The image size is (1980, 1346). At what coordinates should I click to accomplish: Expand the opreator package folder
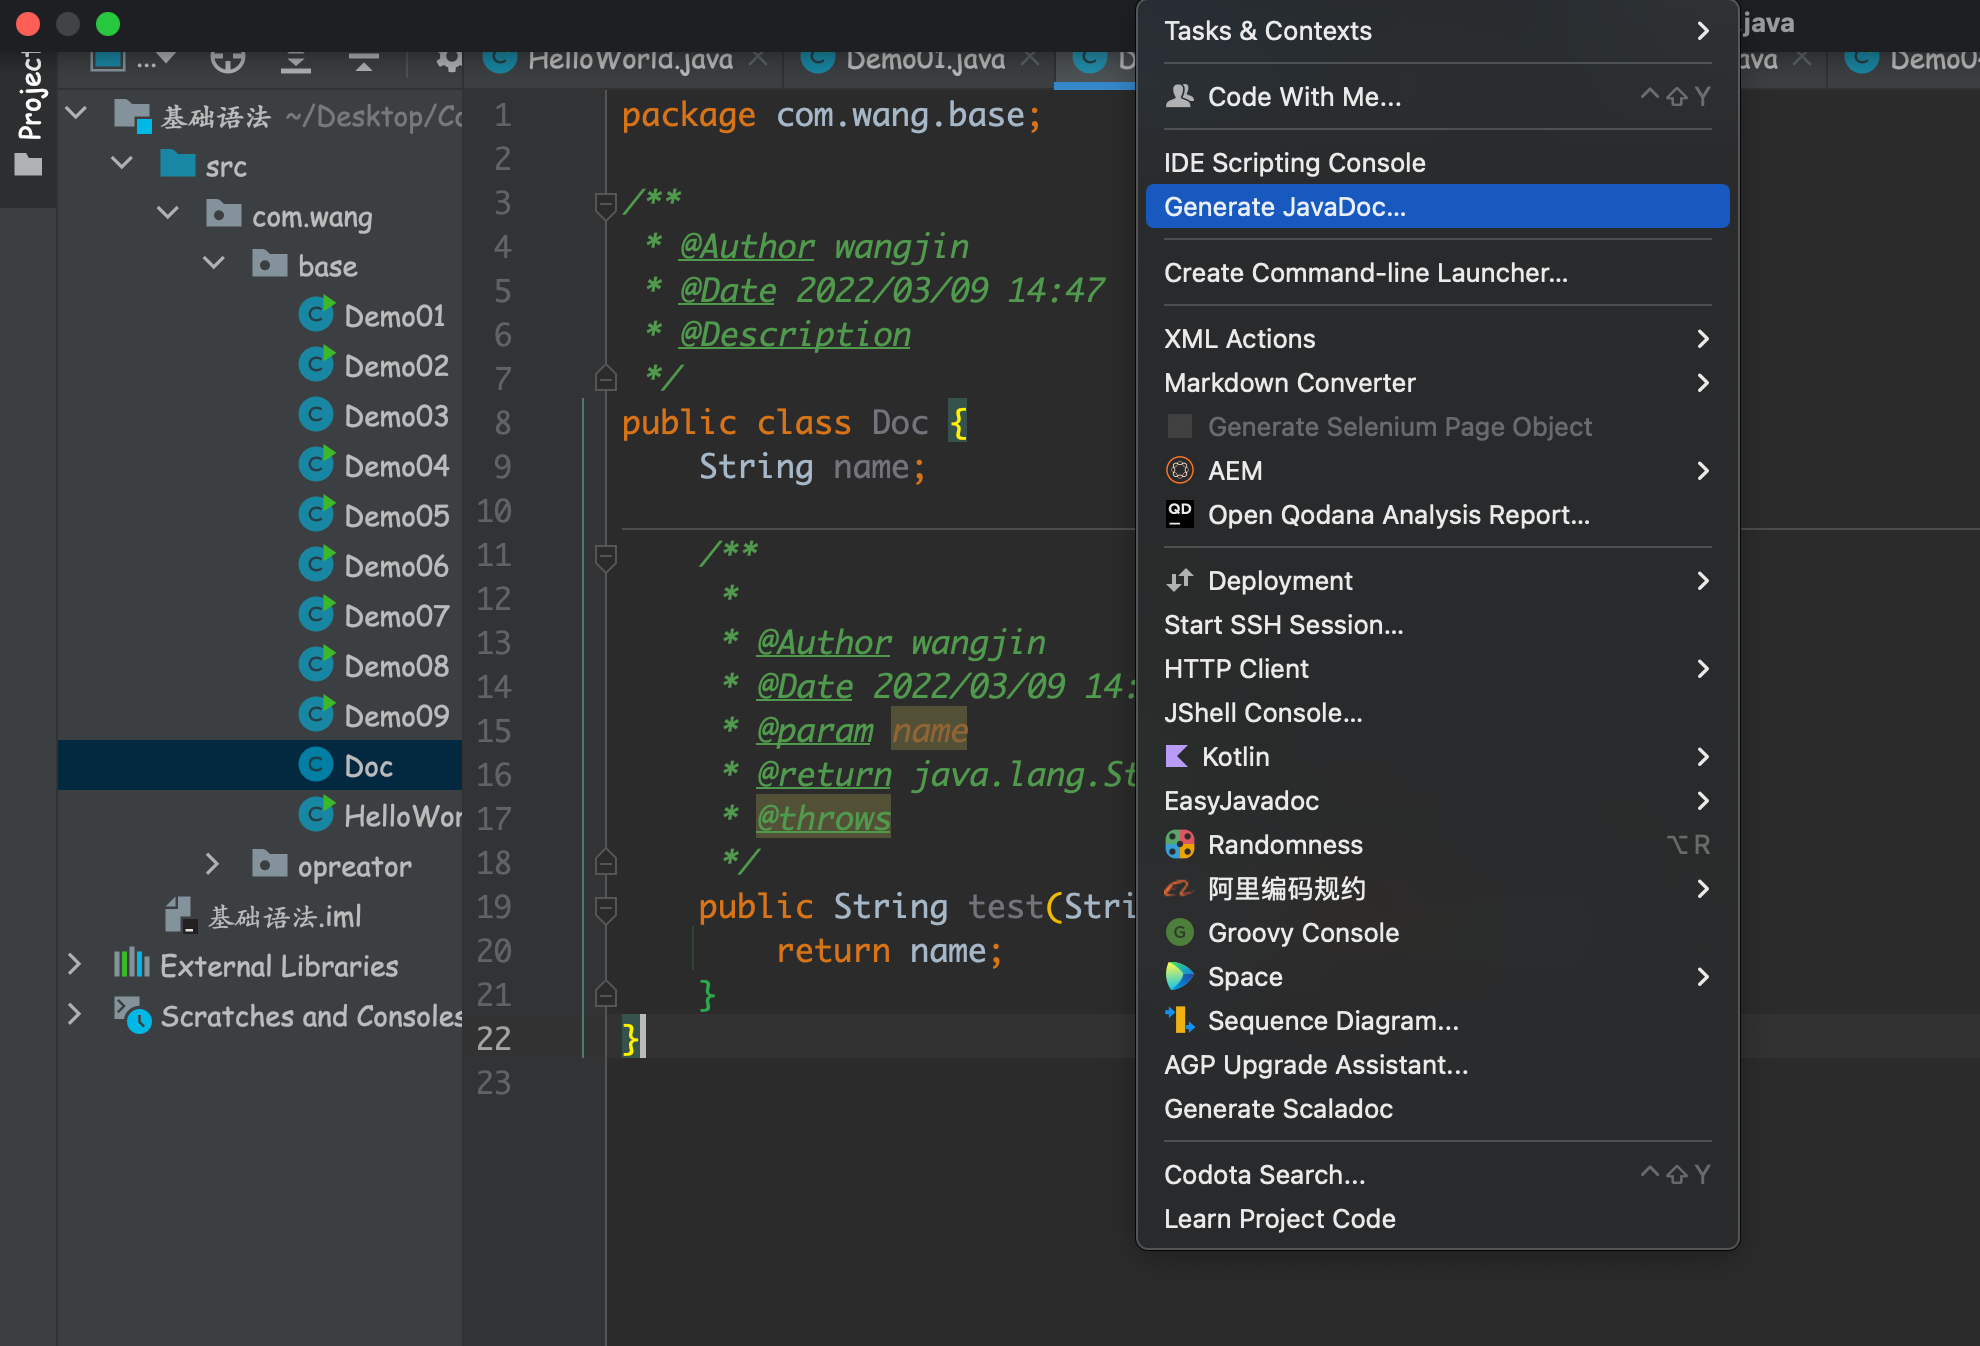[x=212, y=865]
